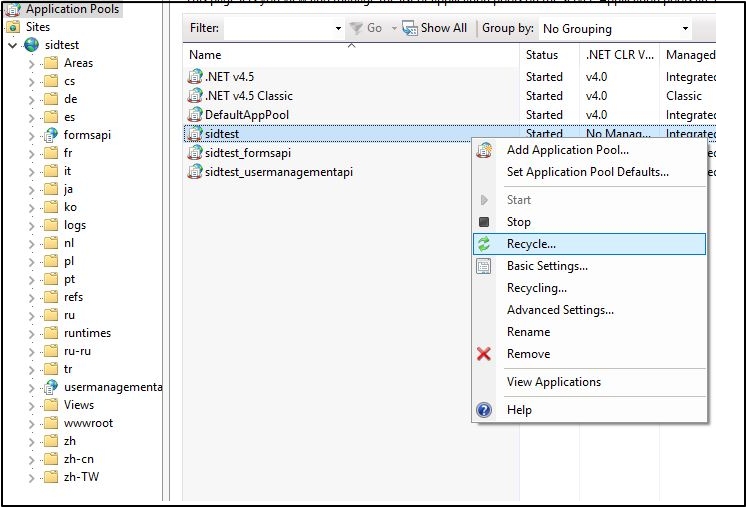747x508 pixels.
Task: Select View Applications menu entry
Action: coord(554,382)
